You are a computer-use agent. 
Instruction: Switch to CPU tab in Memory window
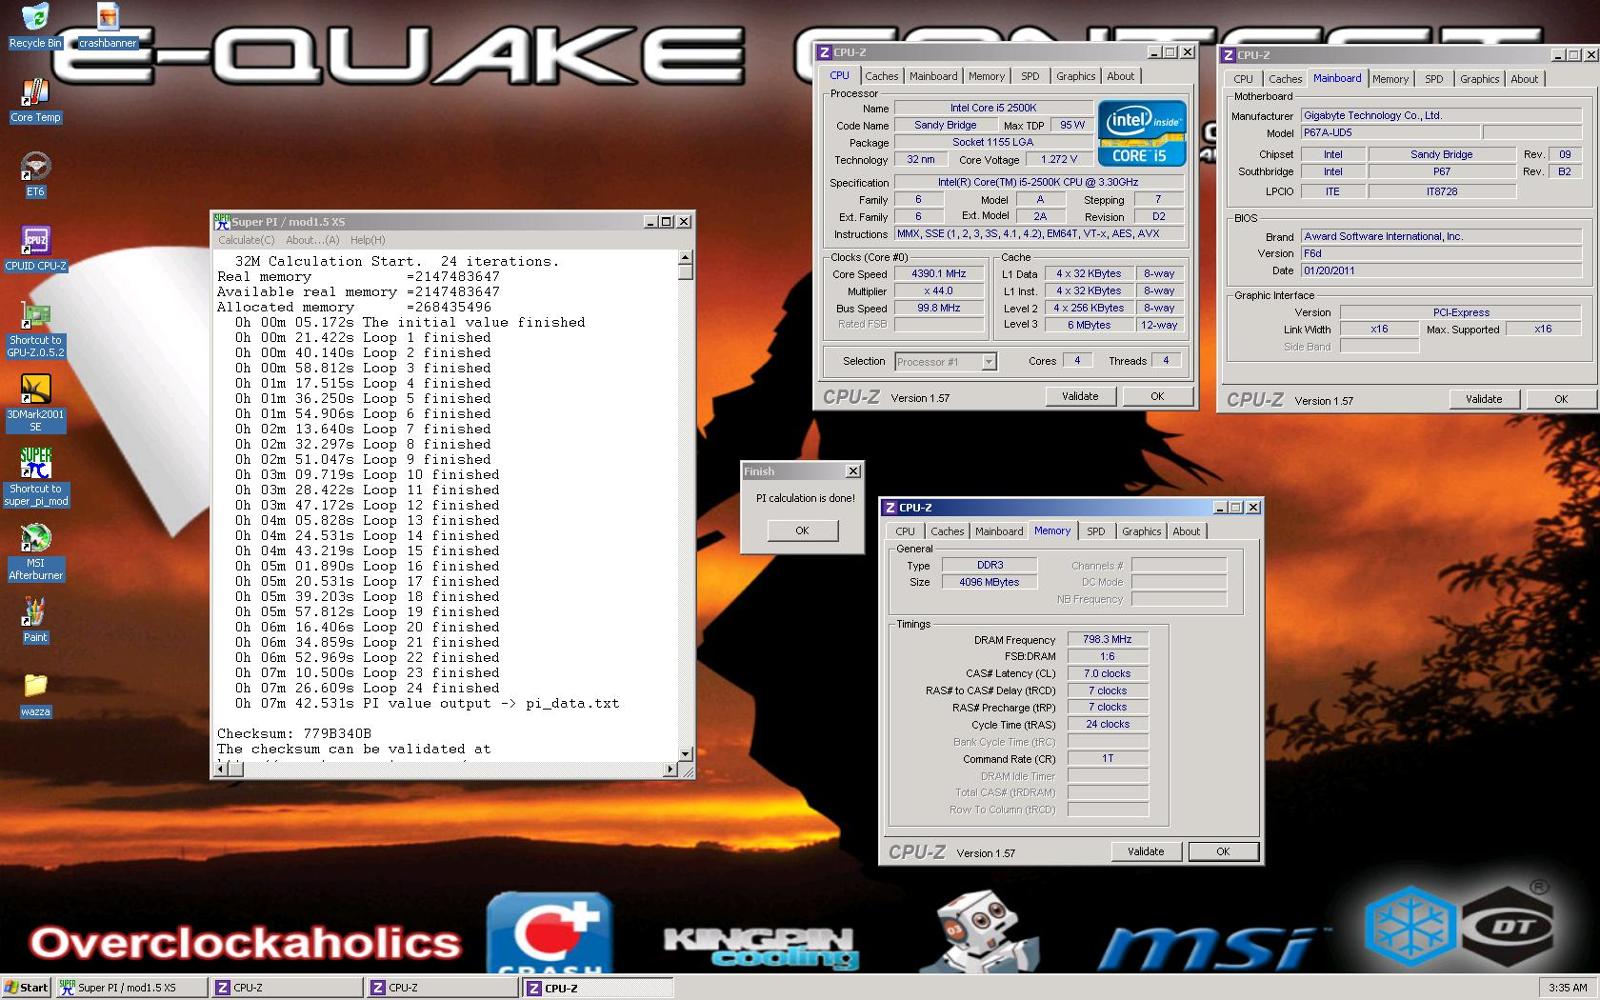click(905, 531)
